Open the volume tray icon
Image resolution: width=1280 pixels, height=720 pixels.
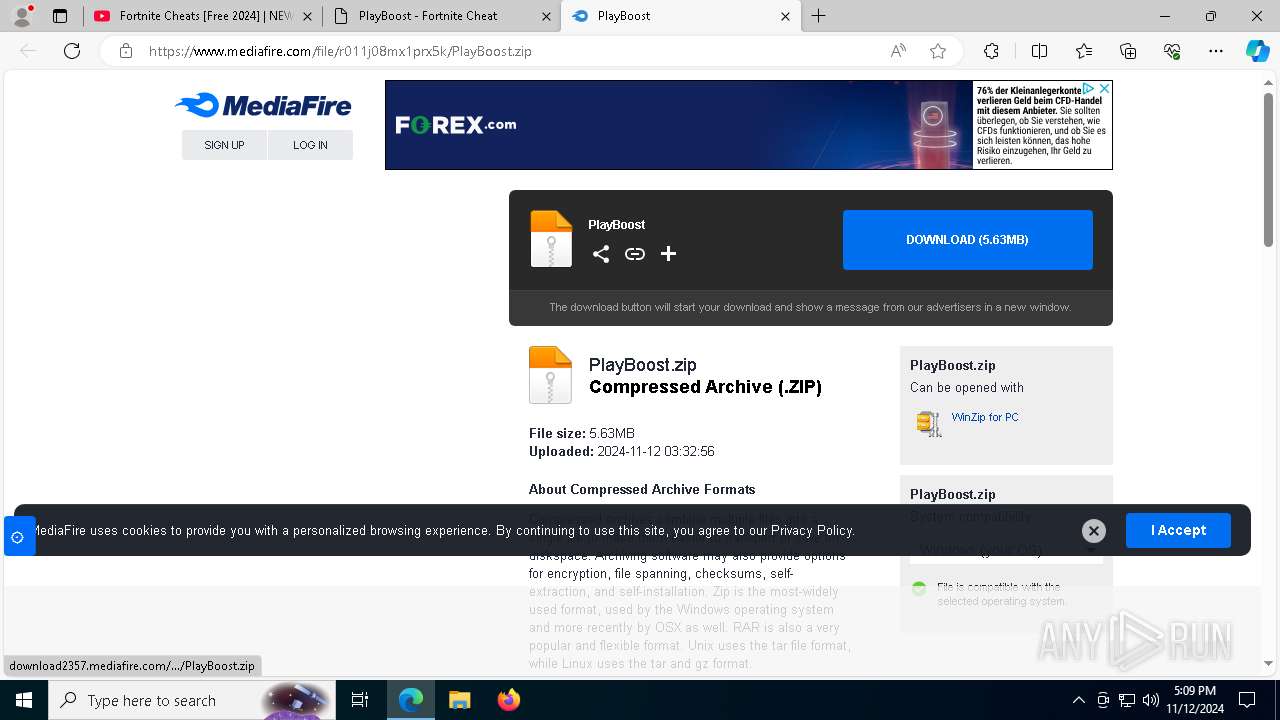1151,700
